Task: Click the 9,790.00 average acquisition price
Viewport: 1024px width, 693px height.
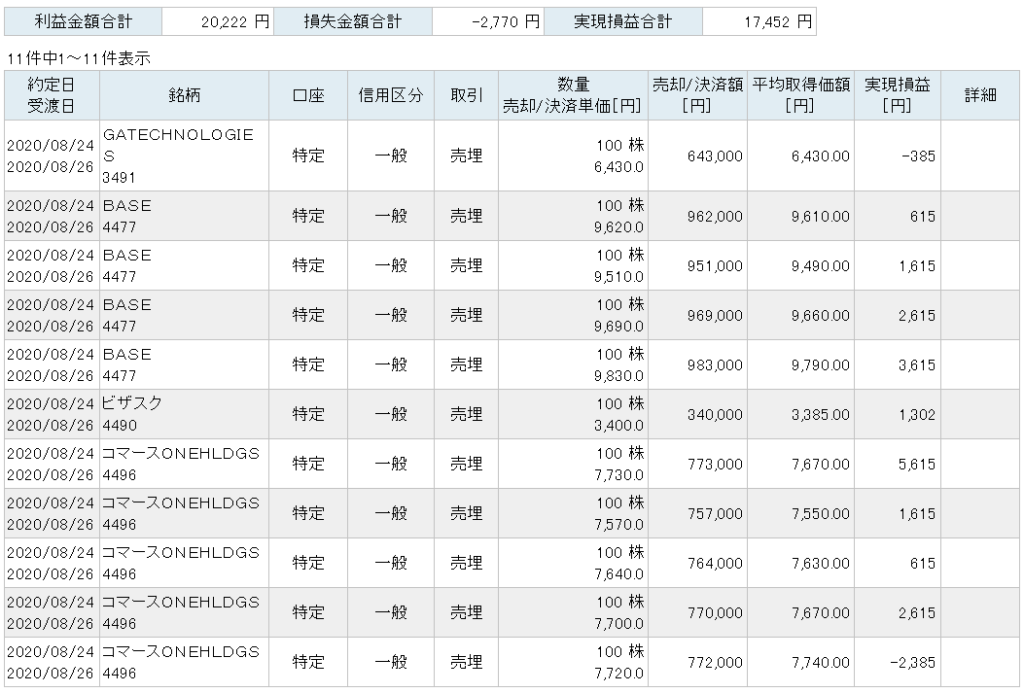Action: click(820, 365)
